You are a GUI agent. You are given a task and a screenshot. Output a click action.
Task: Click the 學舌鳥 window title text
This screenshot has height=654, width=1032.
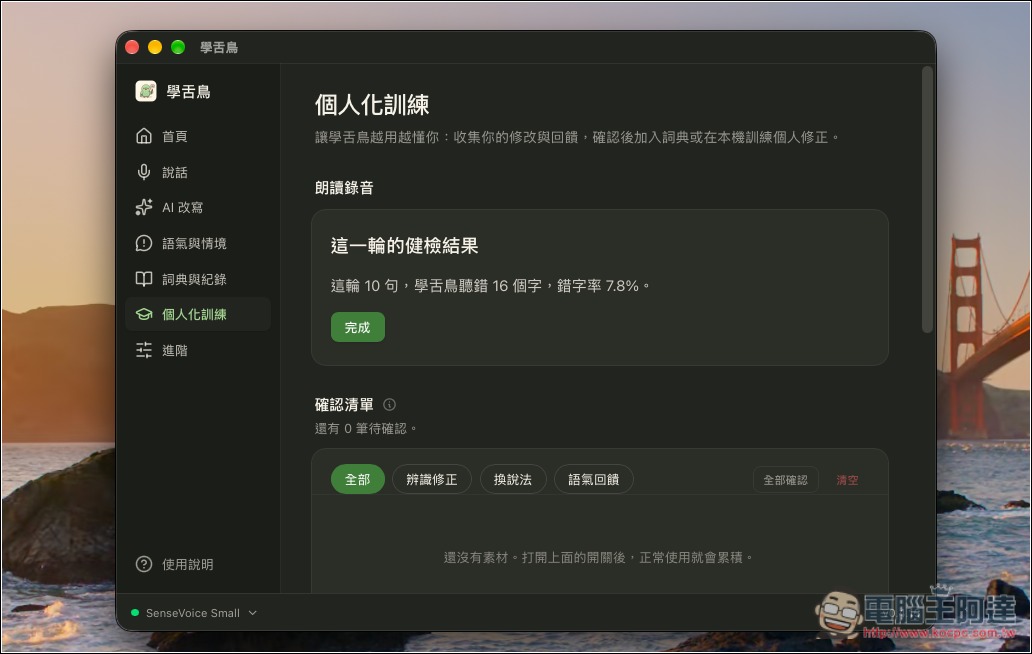pos(219,47)
